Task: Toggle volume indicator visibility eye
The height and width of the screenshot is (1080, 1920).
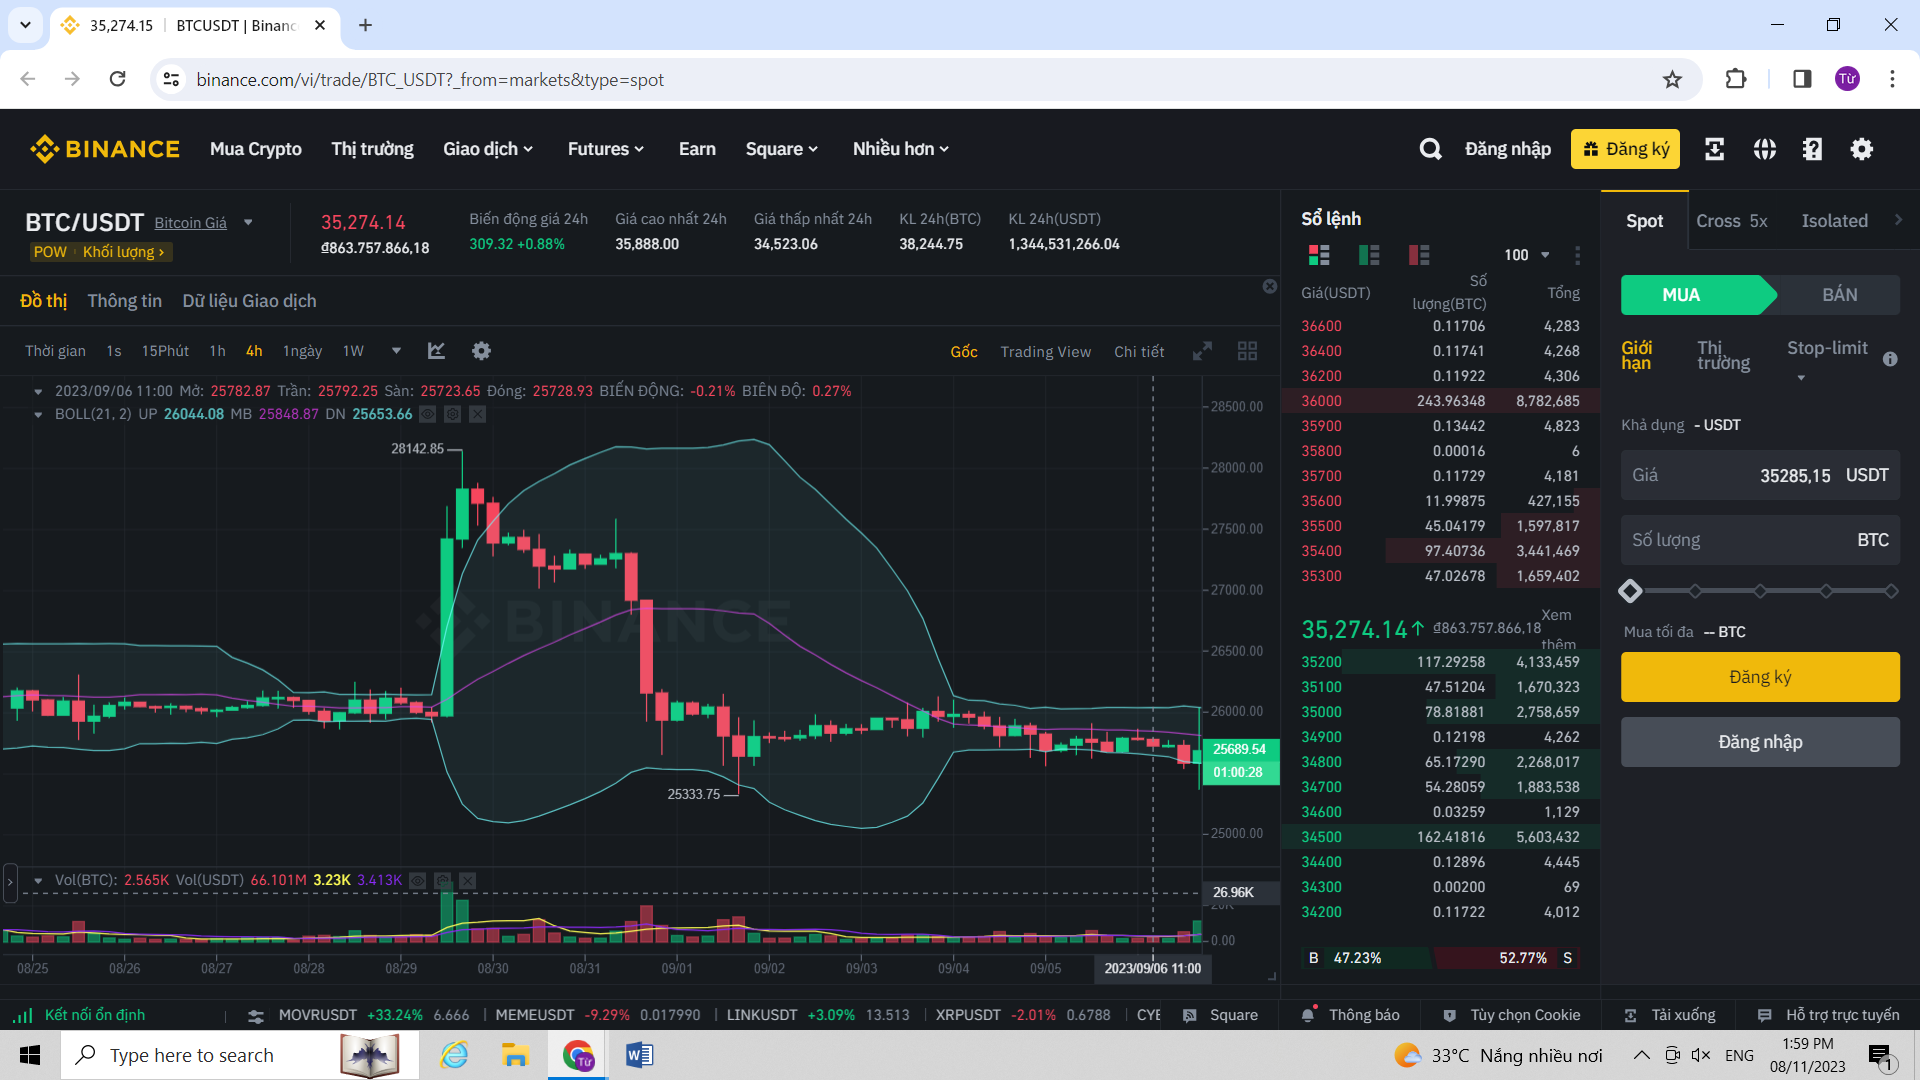Action: tap(417, 880)
